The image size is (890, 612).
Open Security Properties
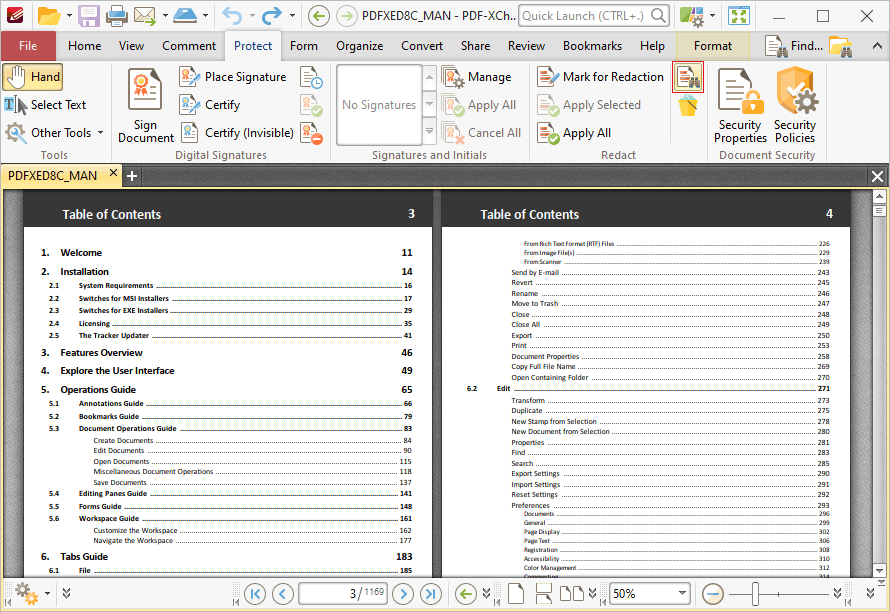(740, 105)
